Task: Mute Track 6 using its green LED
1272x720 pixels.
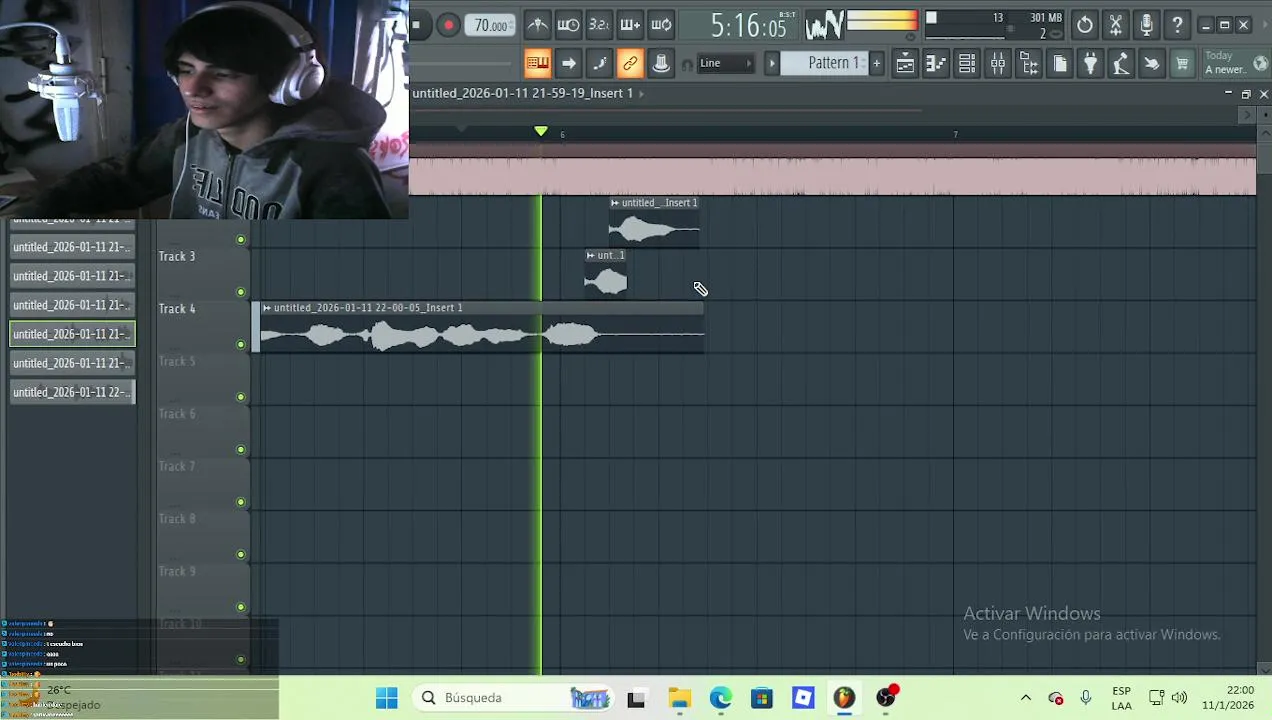Action: 240,449
